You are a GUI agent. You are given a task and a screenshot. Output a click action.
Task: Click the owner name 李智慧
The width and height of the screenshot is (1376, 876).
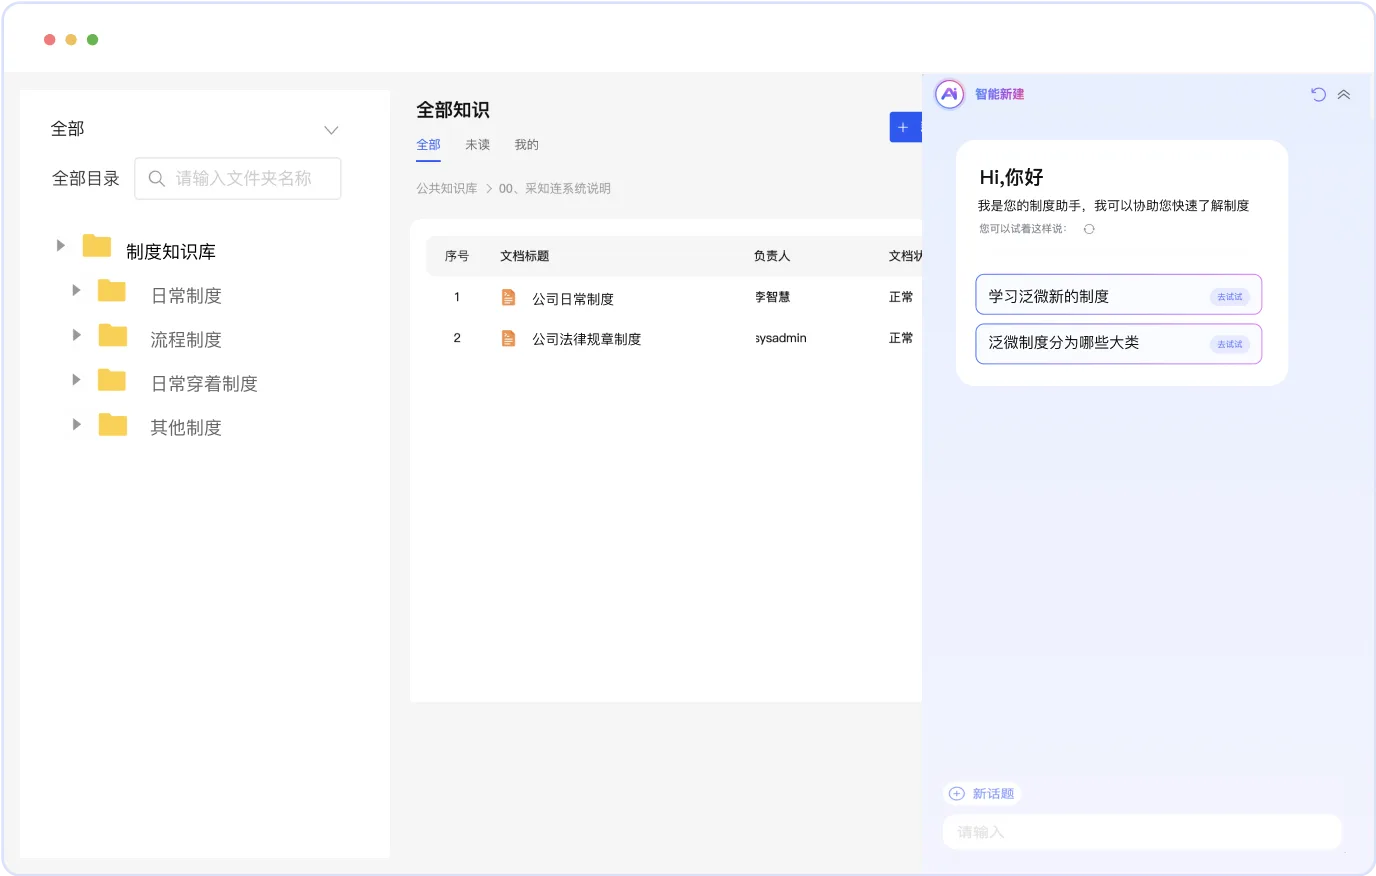(x=773, y=297)
